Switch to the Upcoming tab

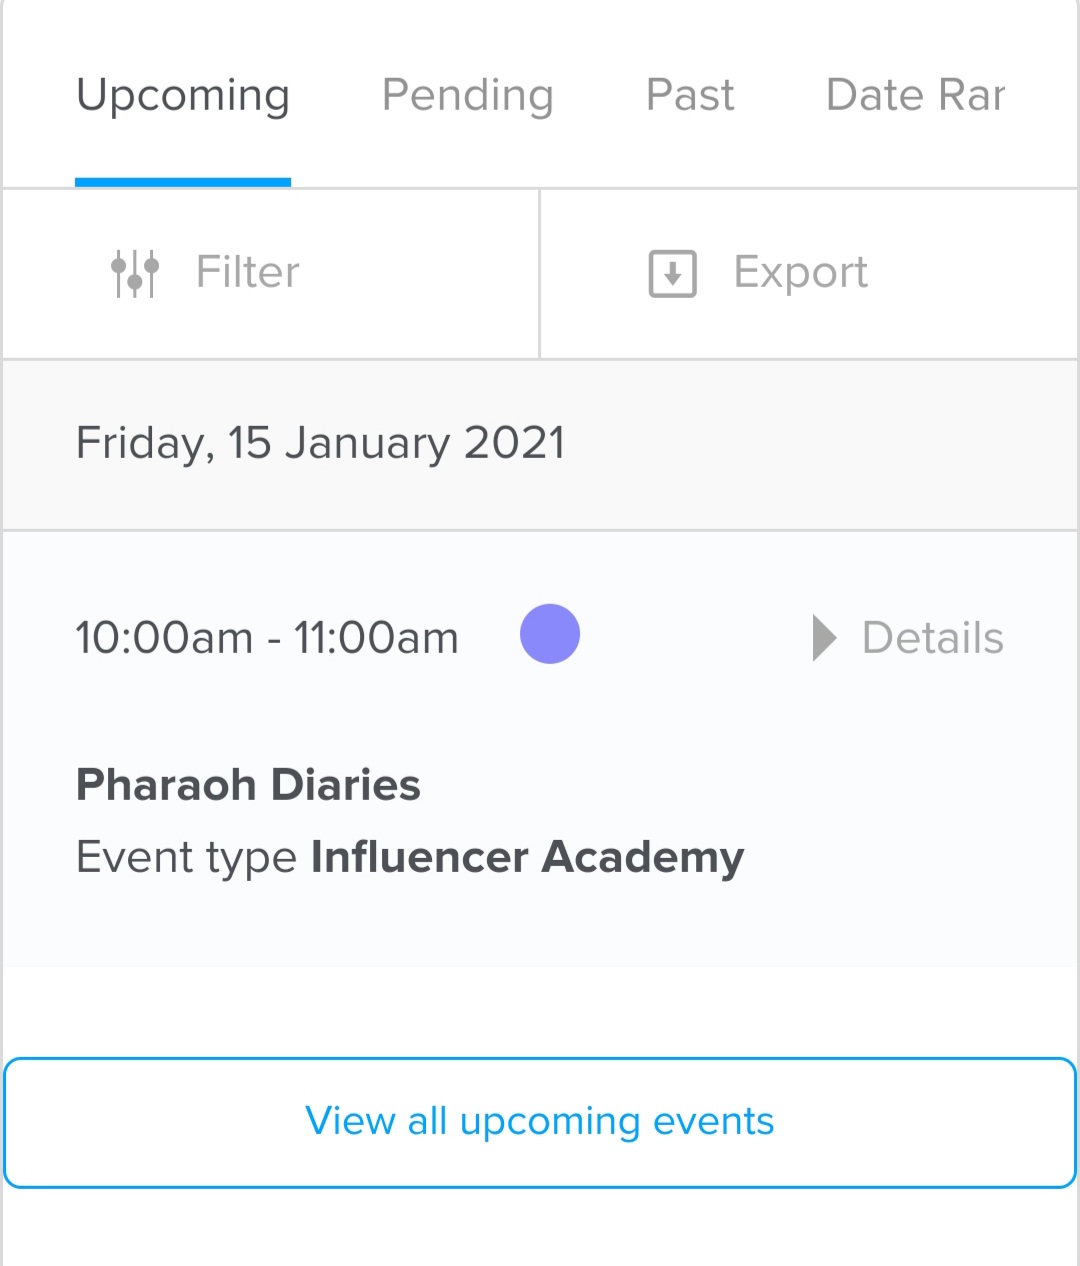point(183,96)
